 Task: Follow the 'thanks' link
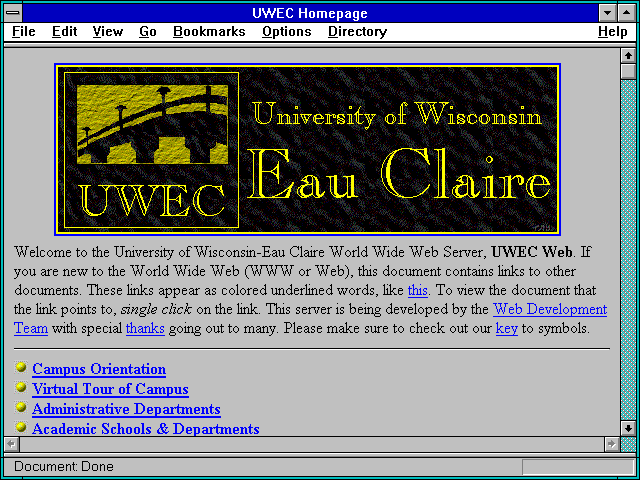145,329
